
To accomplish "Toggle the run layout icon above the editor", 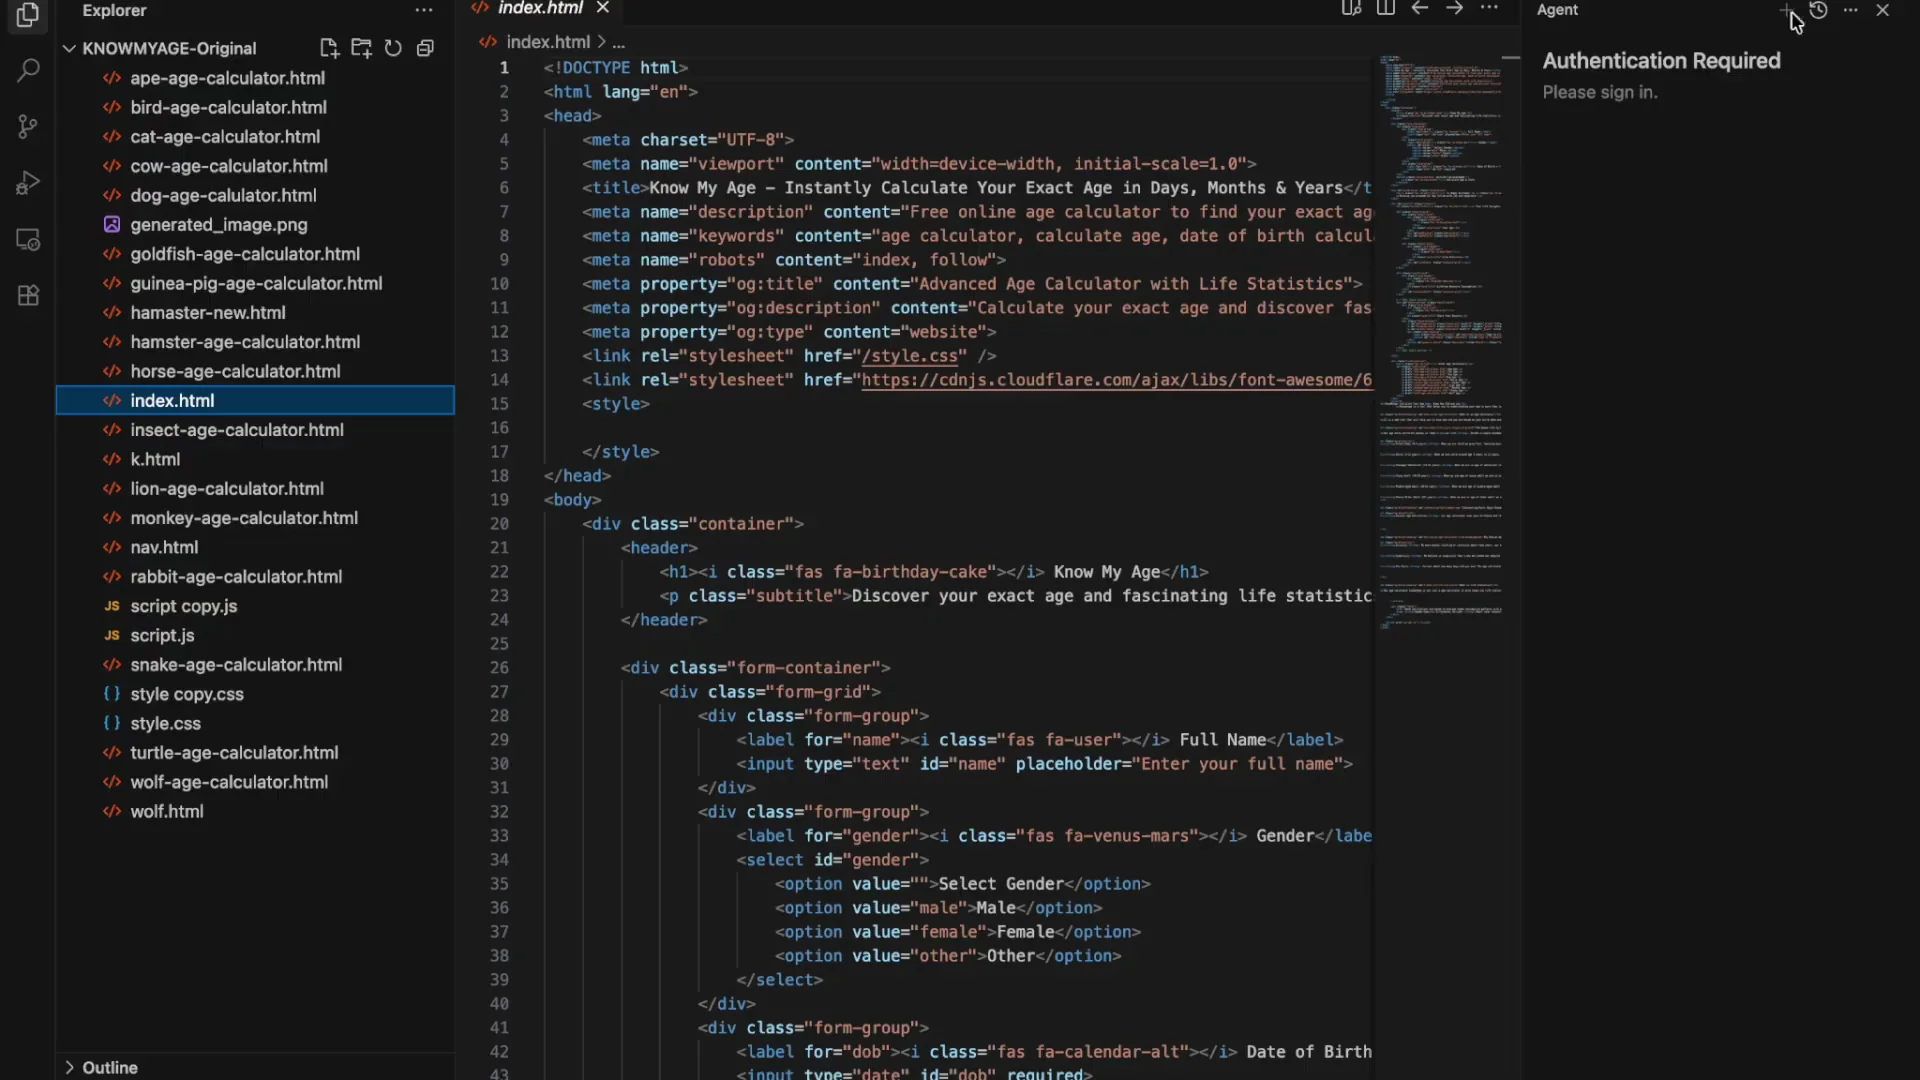I will (1350, 8).
